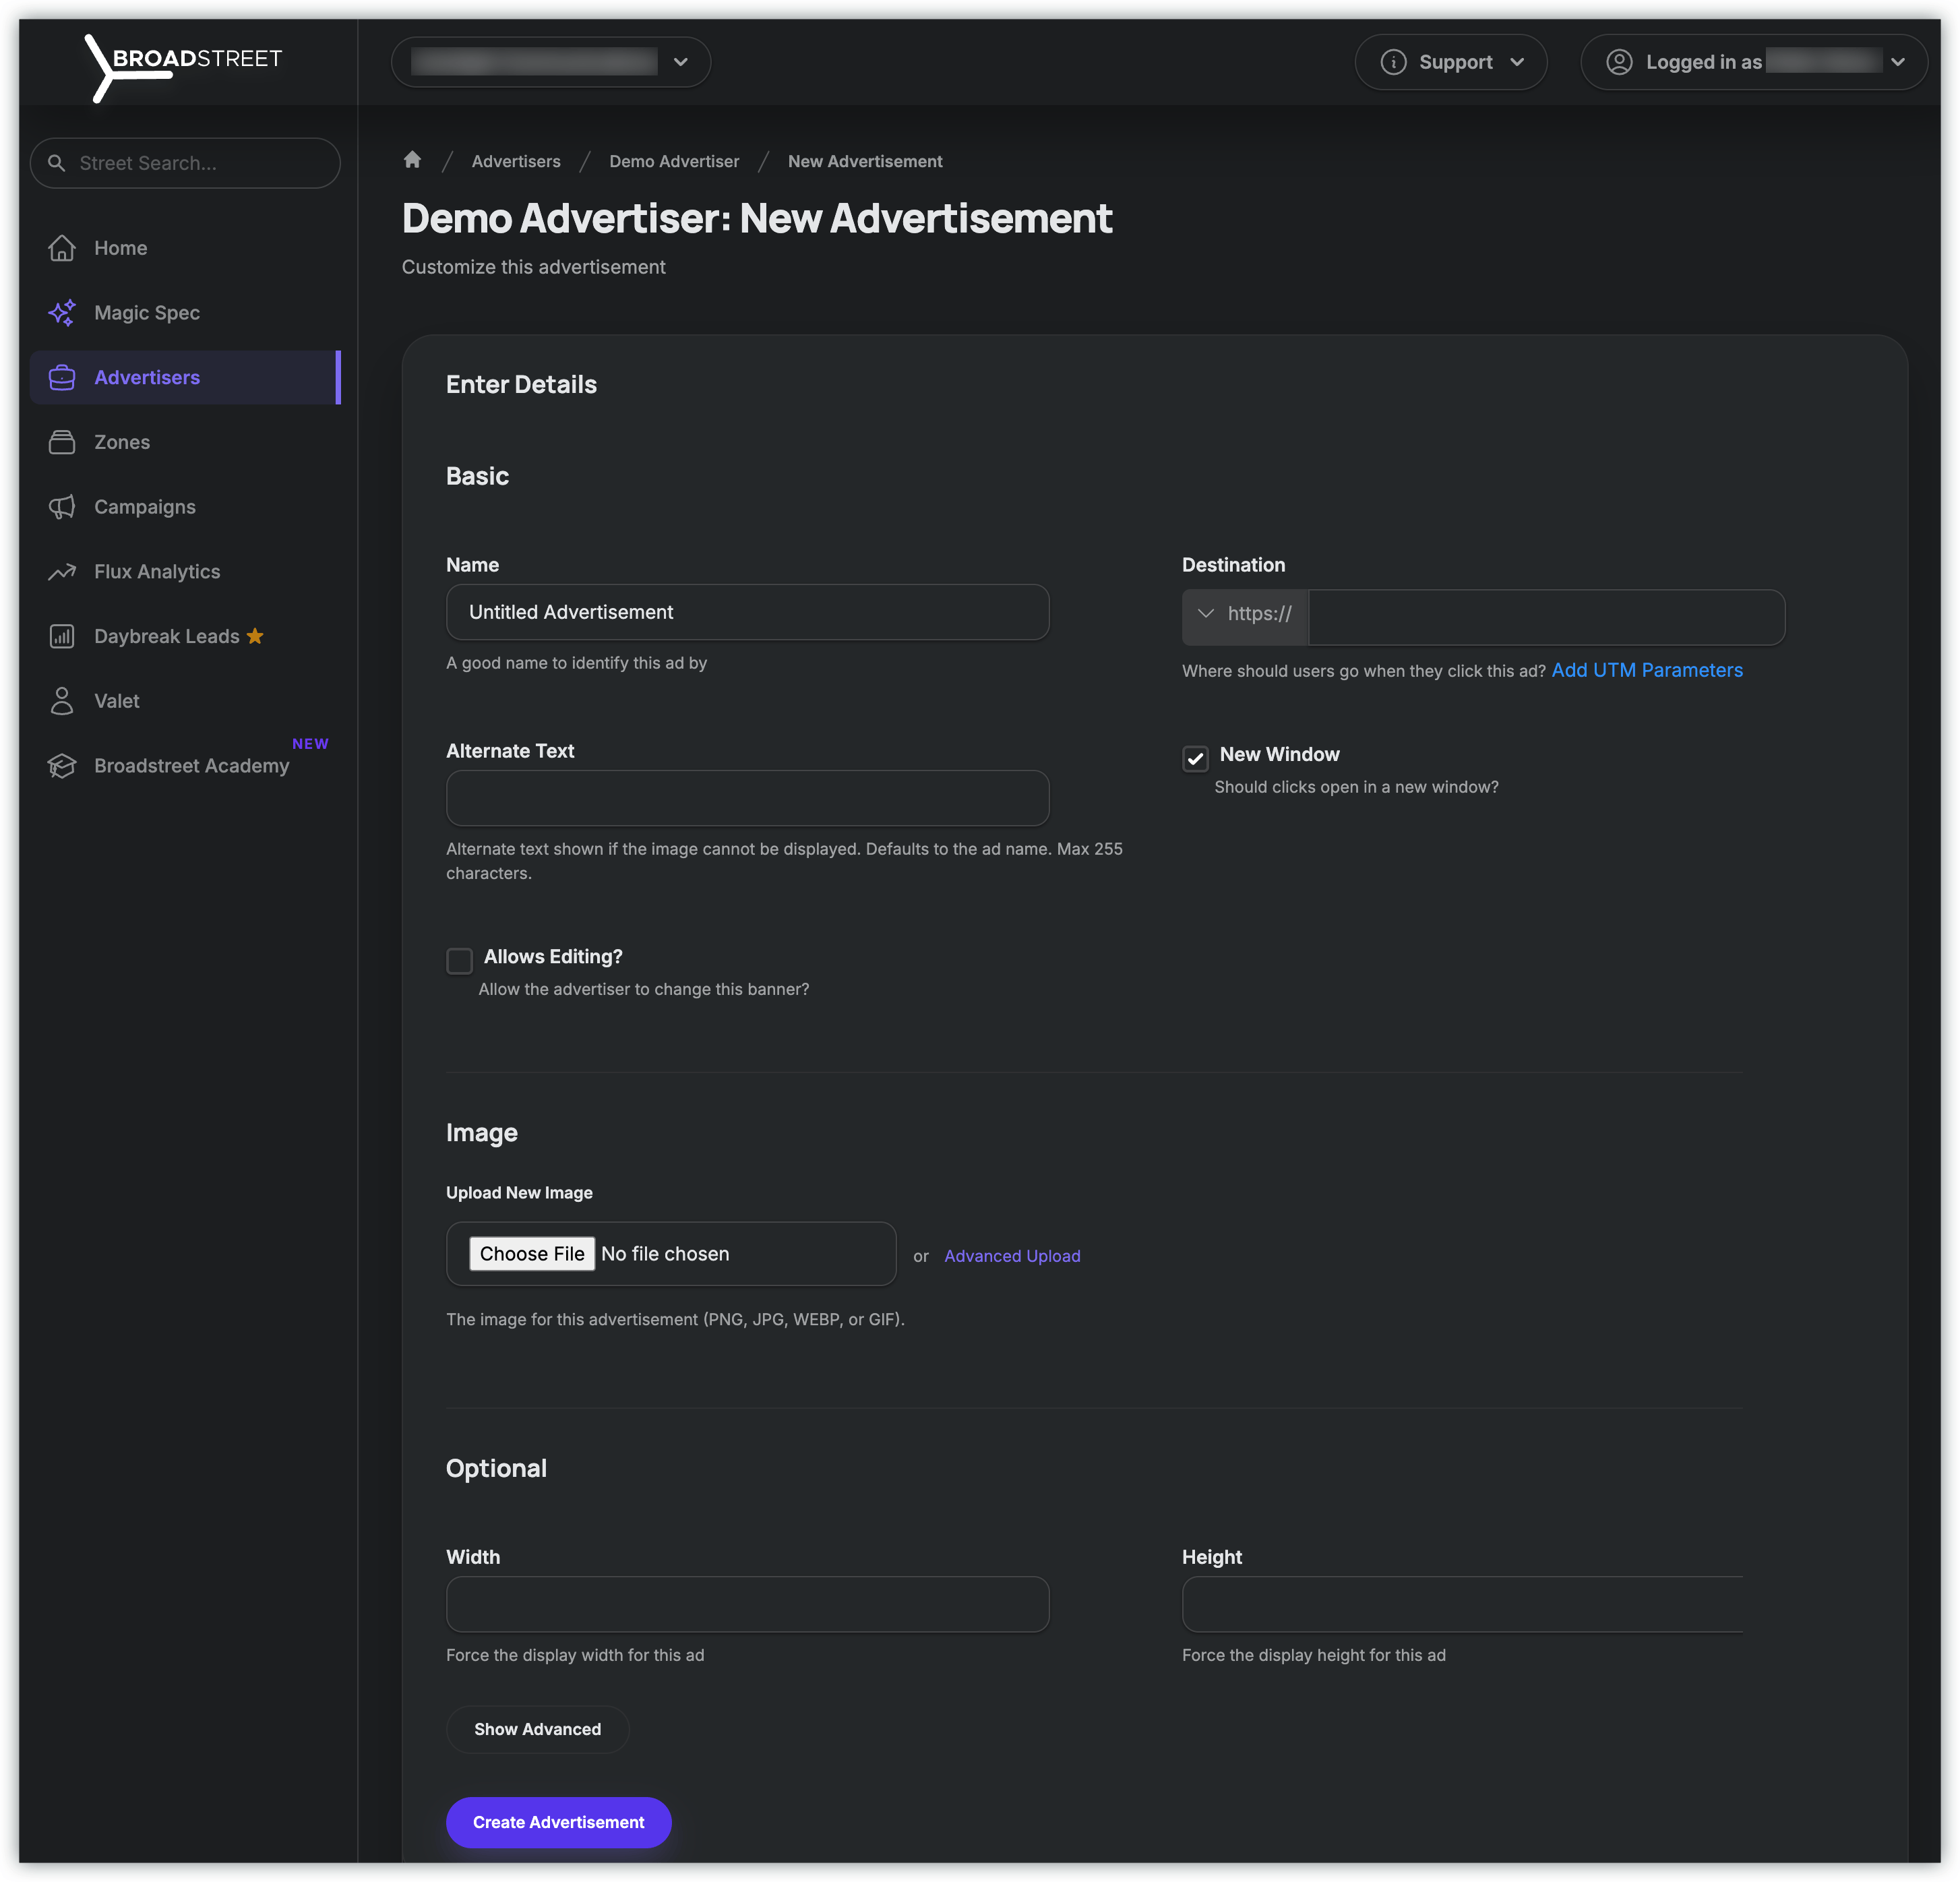Click the Flux Analytics trend icon
This screenshot has height=1882, width=1960.
coord(62,572)
